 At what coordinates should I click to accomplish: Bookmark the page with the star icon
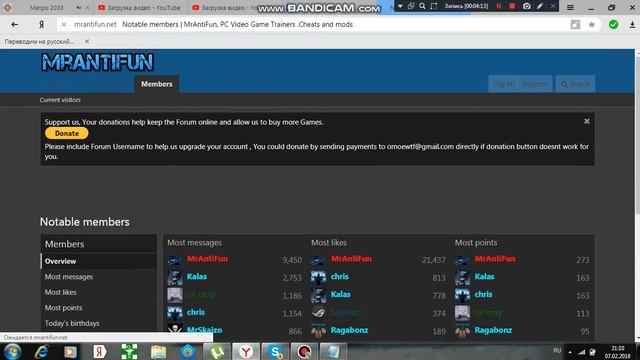(x=591, y=25)
